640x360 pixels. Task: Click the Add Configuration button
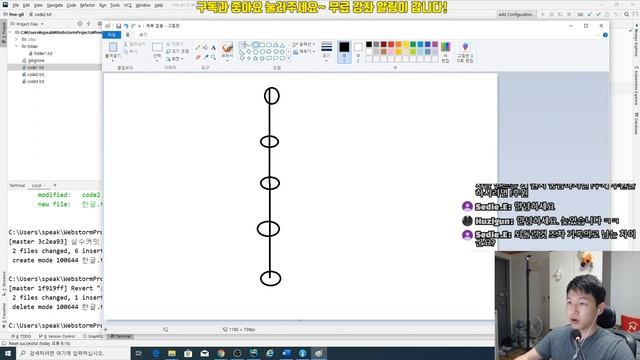pos(516,14)
